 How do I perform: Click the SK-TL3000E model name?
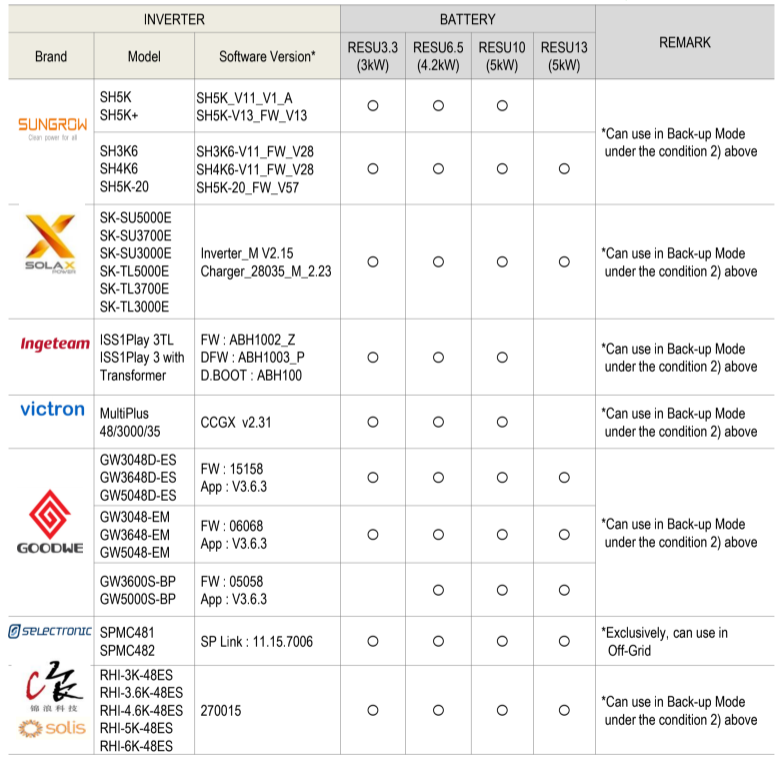tap(135, 306)
